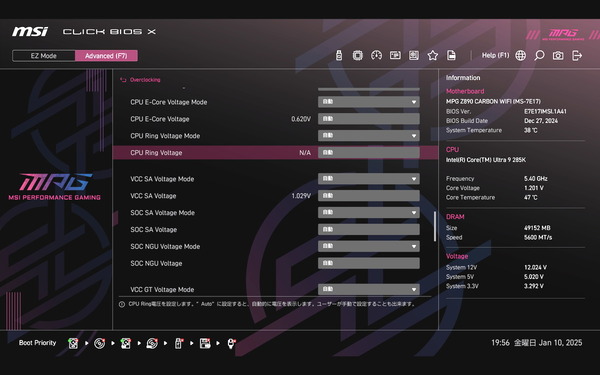Image resolution: width=600 pixels, height=375 pixels.
Task: Click the board icon left of the star
Action: click(x=414, y=55)
